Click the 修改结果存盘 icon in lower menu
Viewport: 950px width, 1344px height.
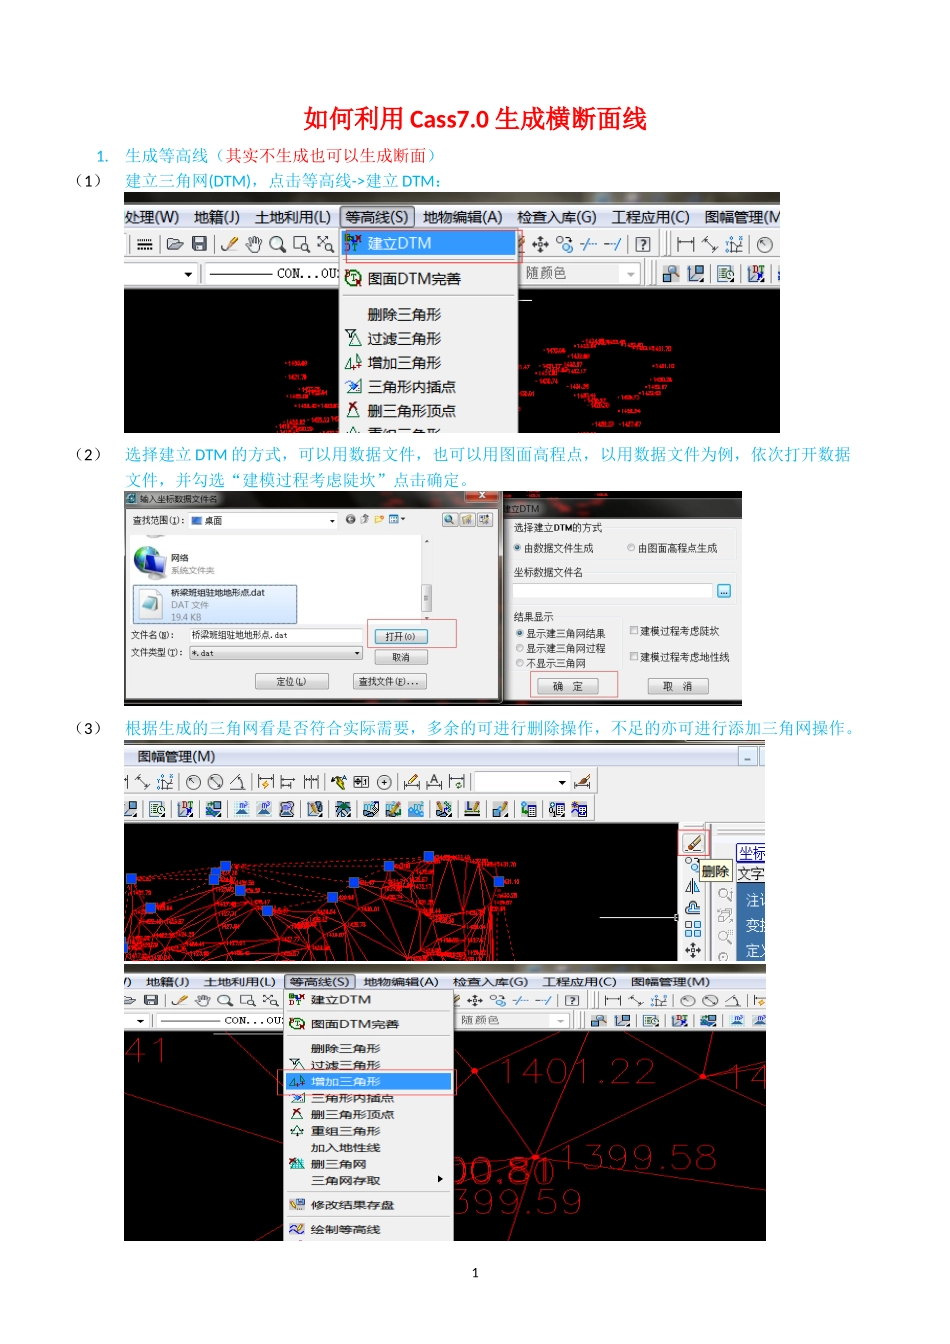[x=297, y=1205]
